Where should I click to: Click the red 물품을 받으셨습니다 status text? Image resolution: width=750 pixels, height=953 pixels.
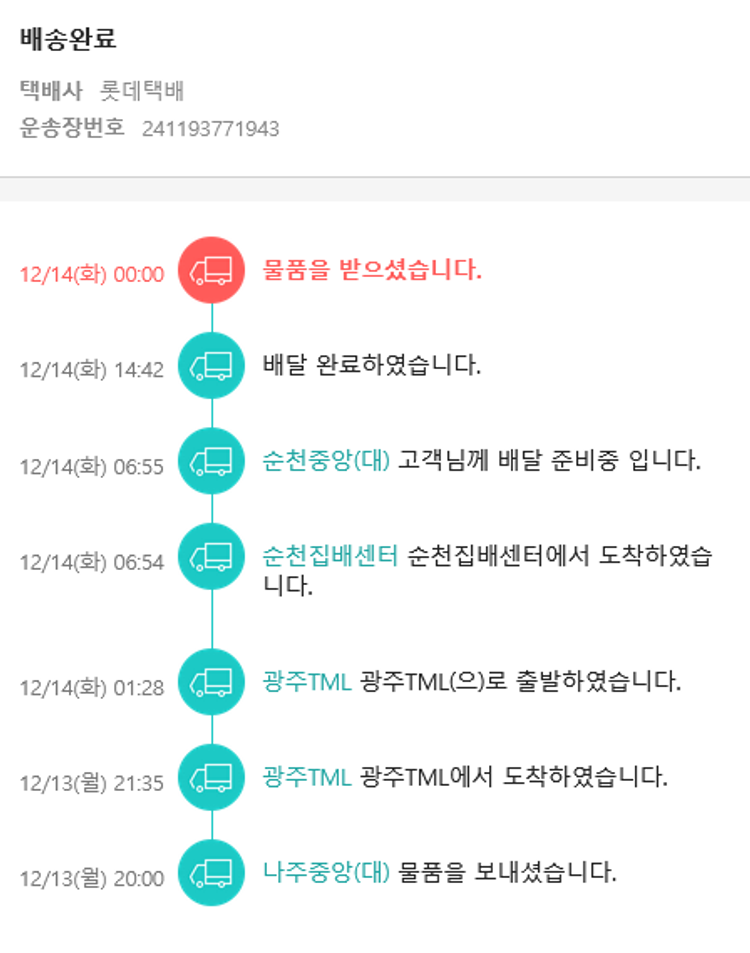pos(372,270)
